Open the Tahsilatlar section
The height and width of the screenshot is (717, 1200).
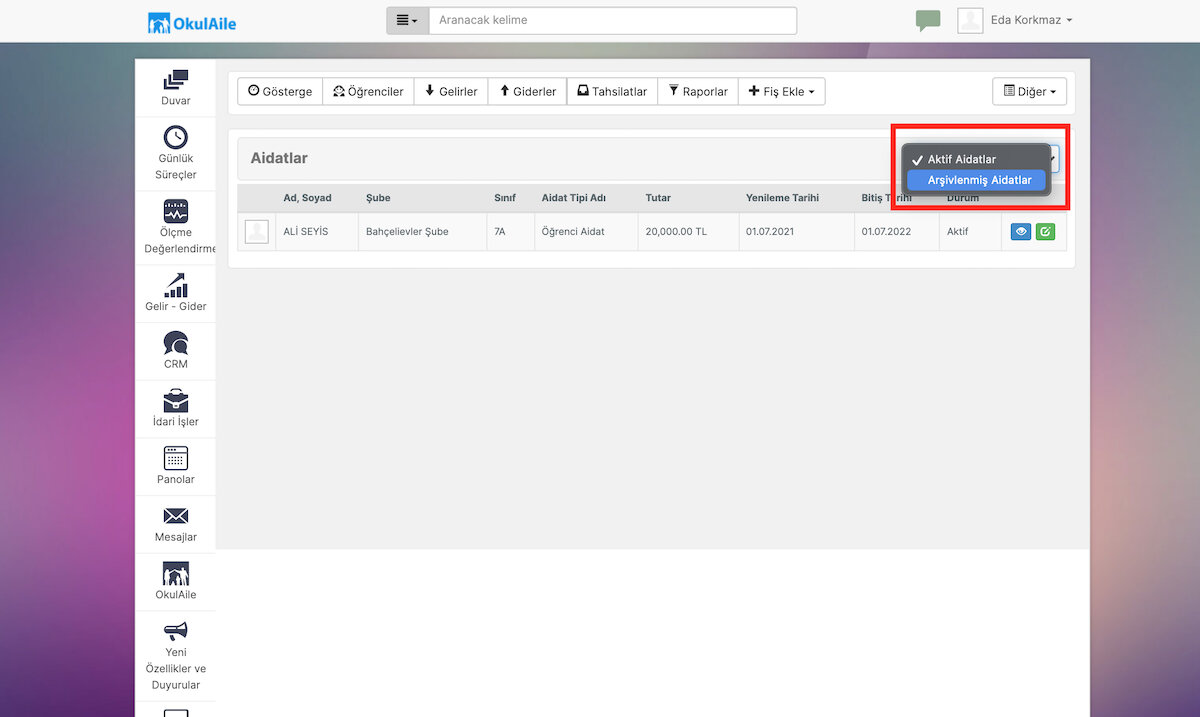tap(612, 92)
